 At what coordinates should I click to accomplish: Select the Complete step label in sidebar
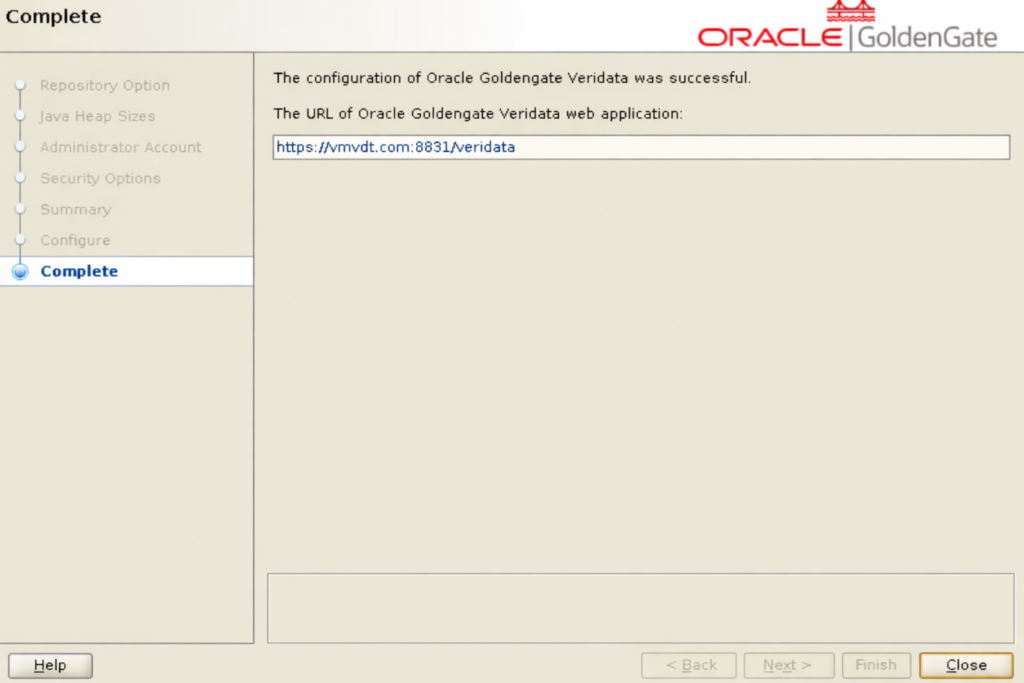pyautogui.click(x=79, y=272)
